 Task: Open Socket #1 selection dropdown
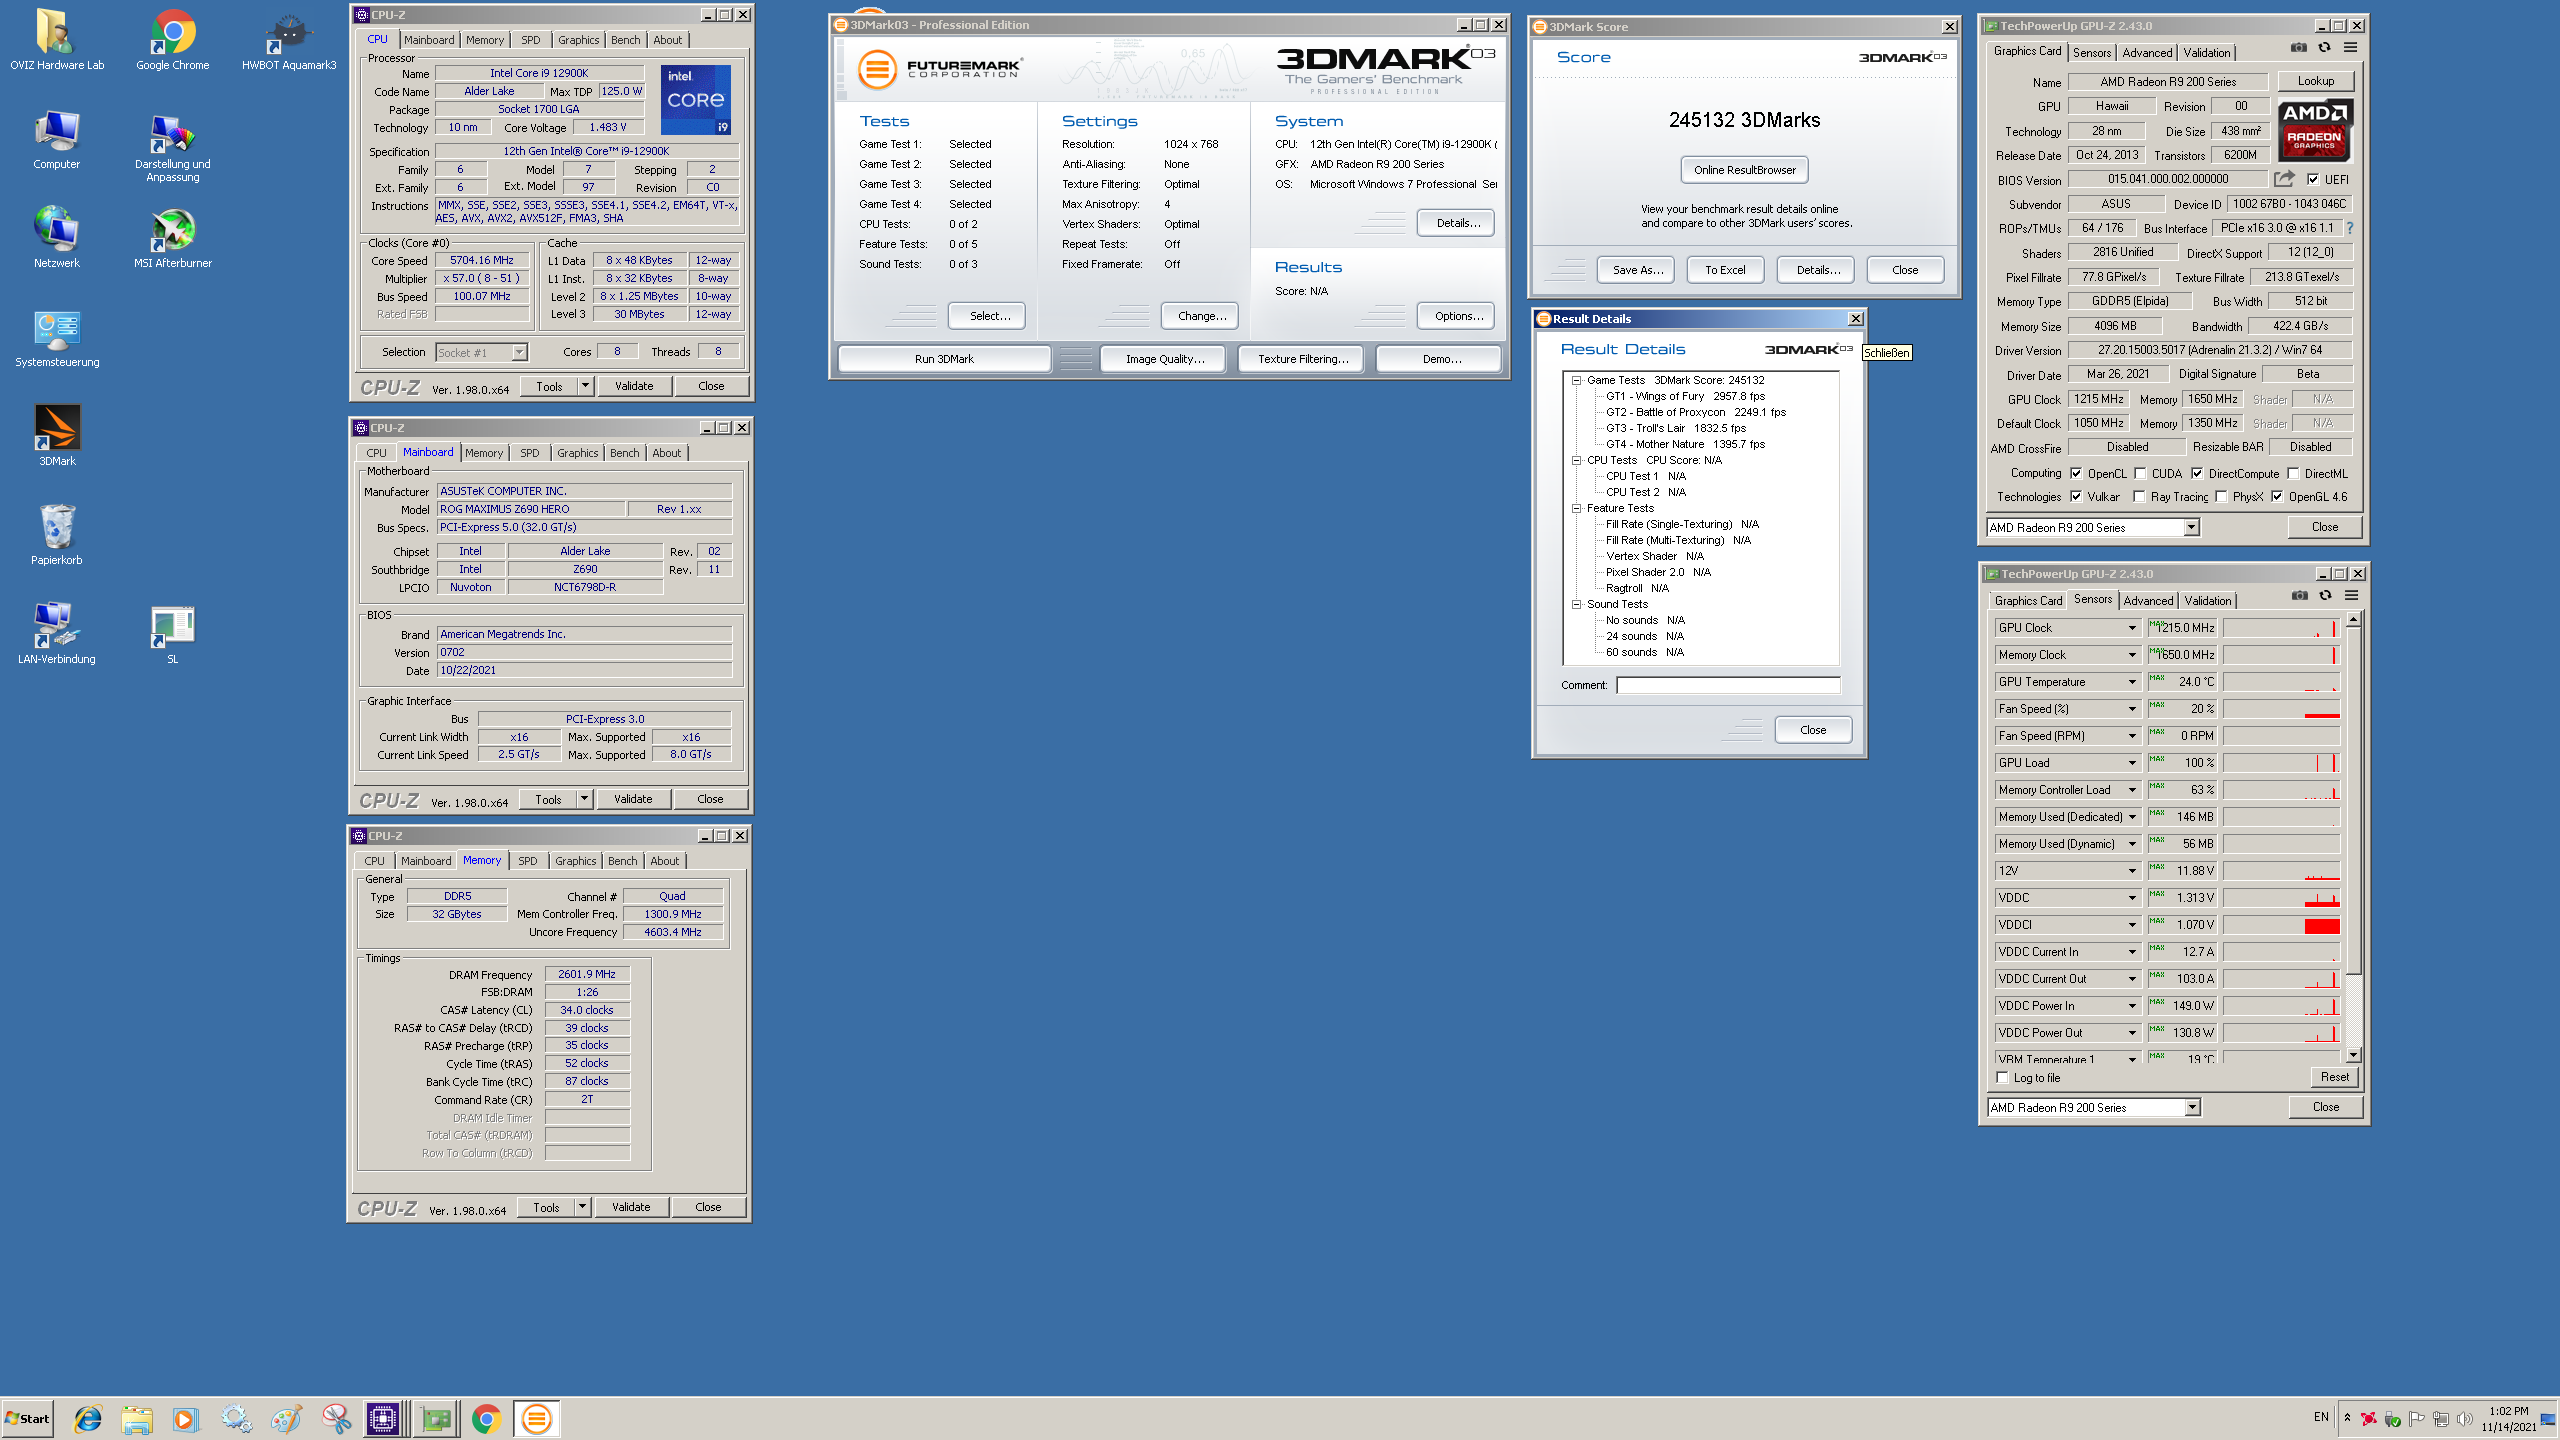click(x=519, y=352)
